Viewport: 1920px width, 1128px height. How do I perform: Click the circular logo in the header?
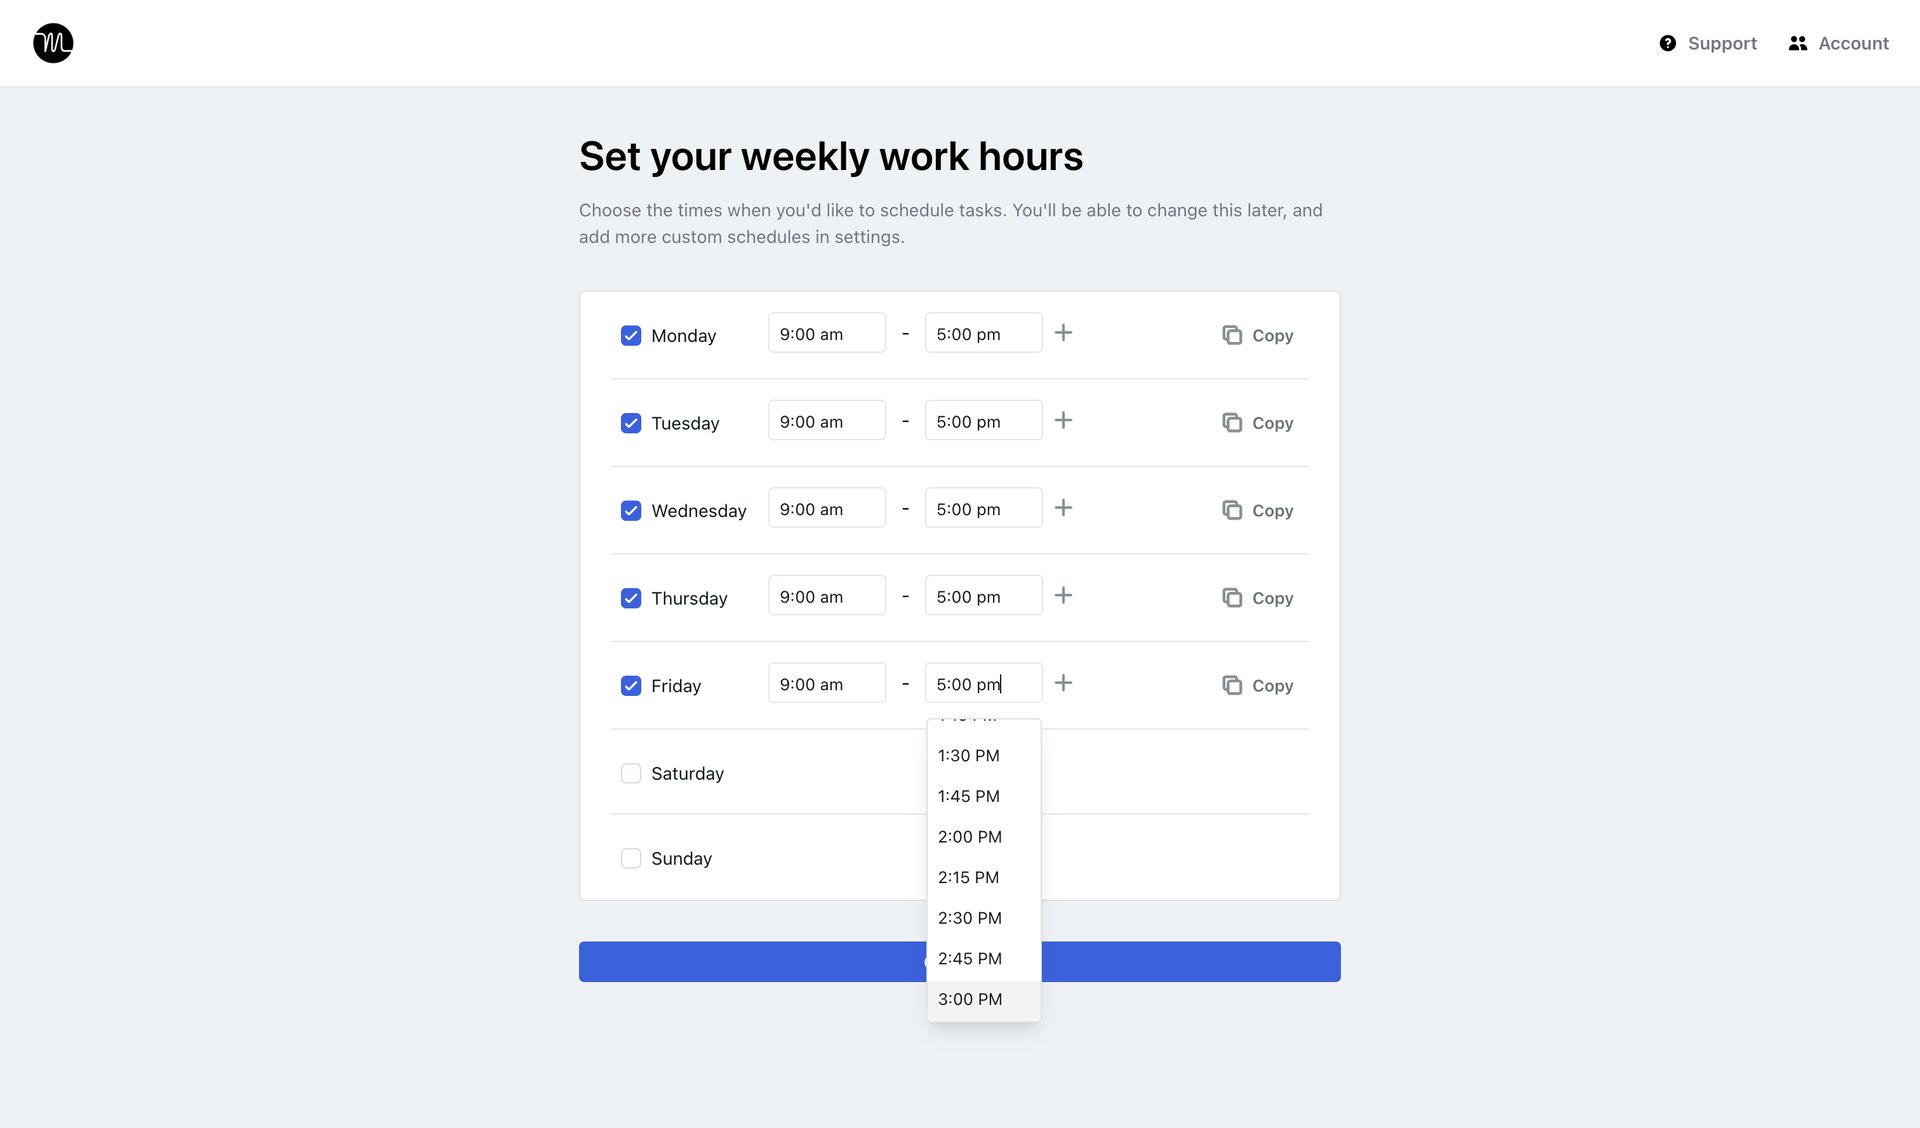(x=52, y=43)
